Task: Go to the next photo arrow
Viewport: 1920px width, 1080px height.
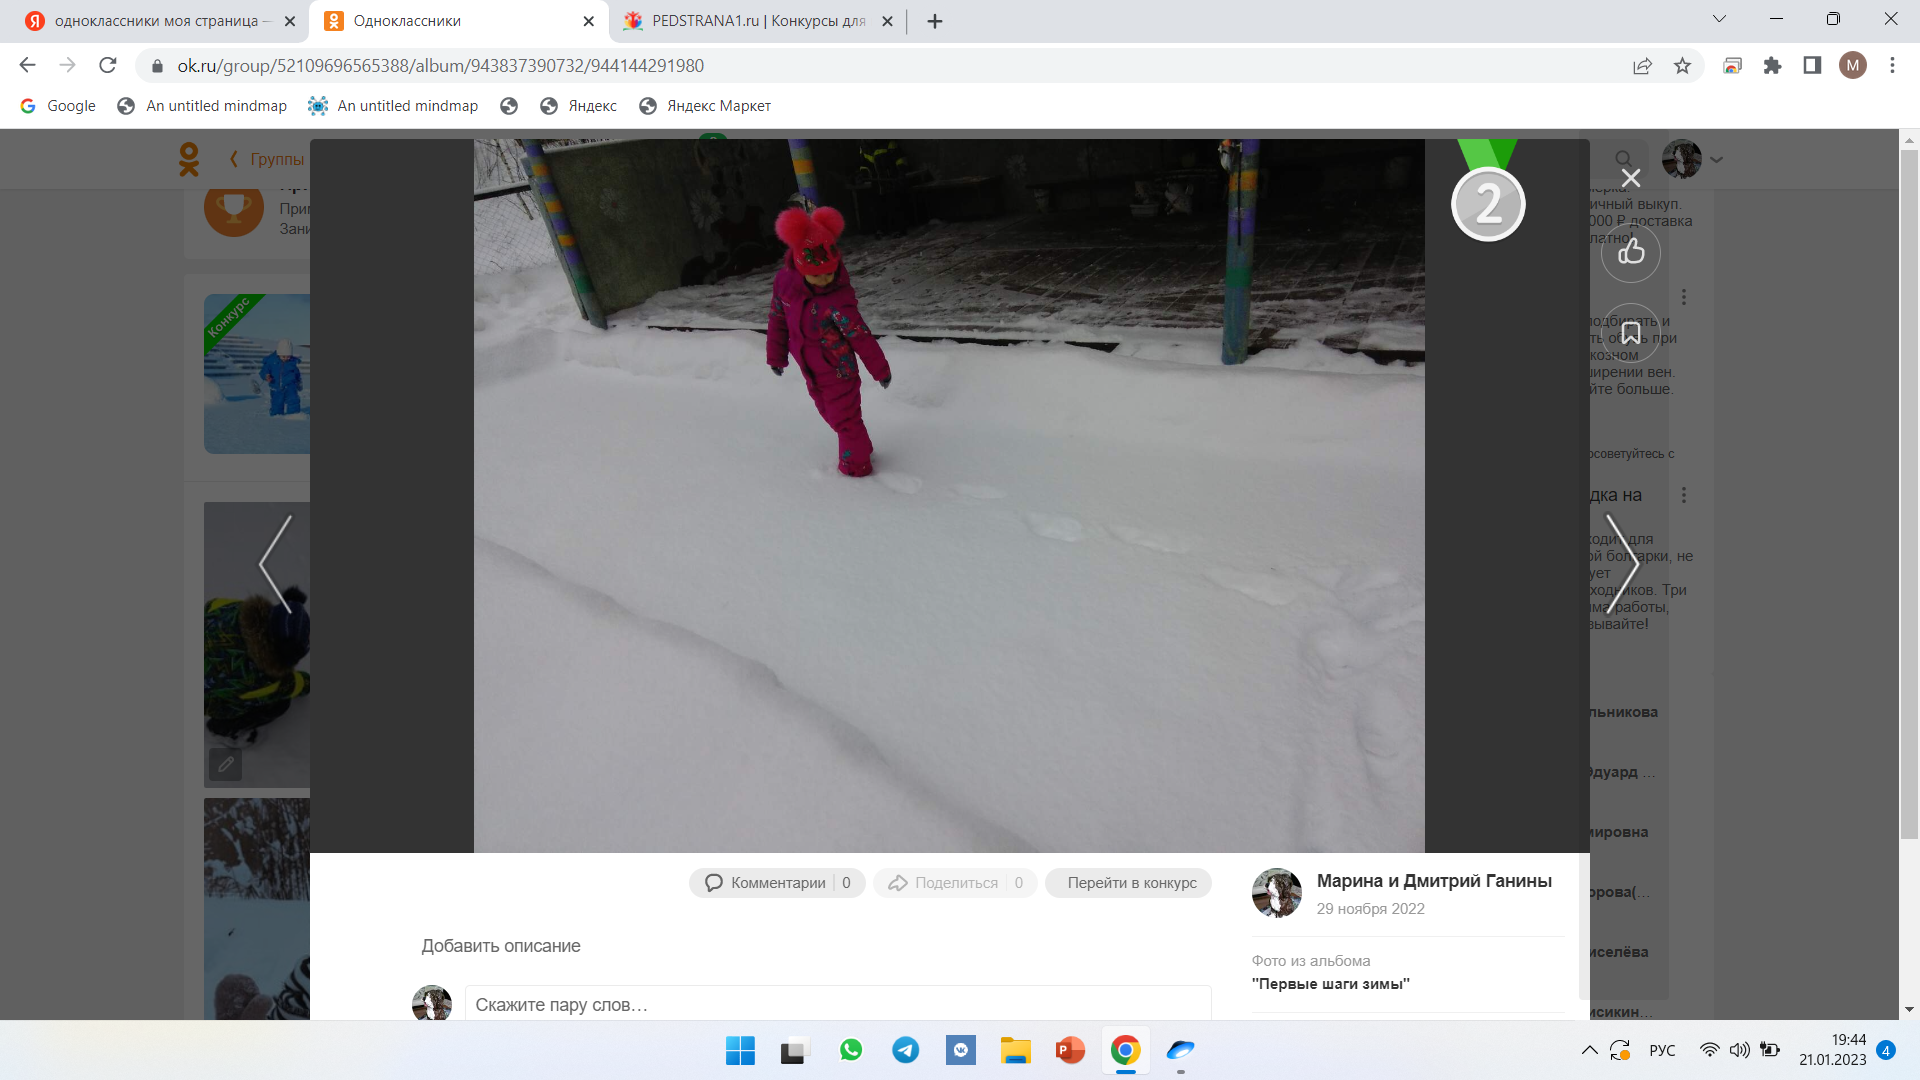Action: [x=1621, y=564]
